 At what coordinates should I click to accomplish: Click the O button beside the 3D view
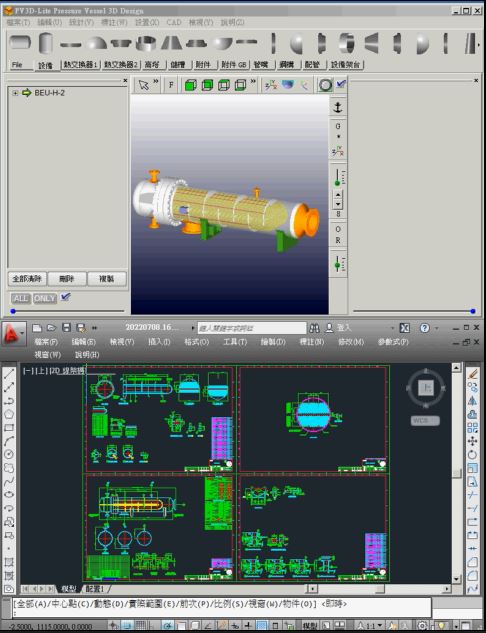click(x=338, y=229)
